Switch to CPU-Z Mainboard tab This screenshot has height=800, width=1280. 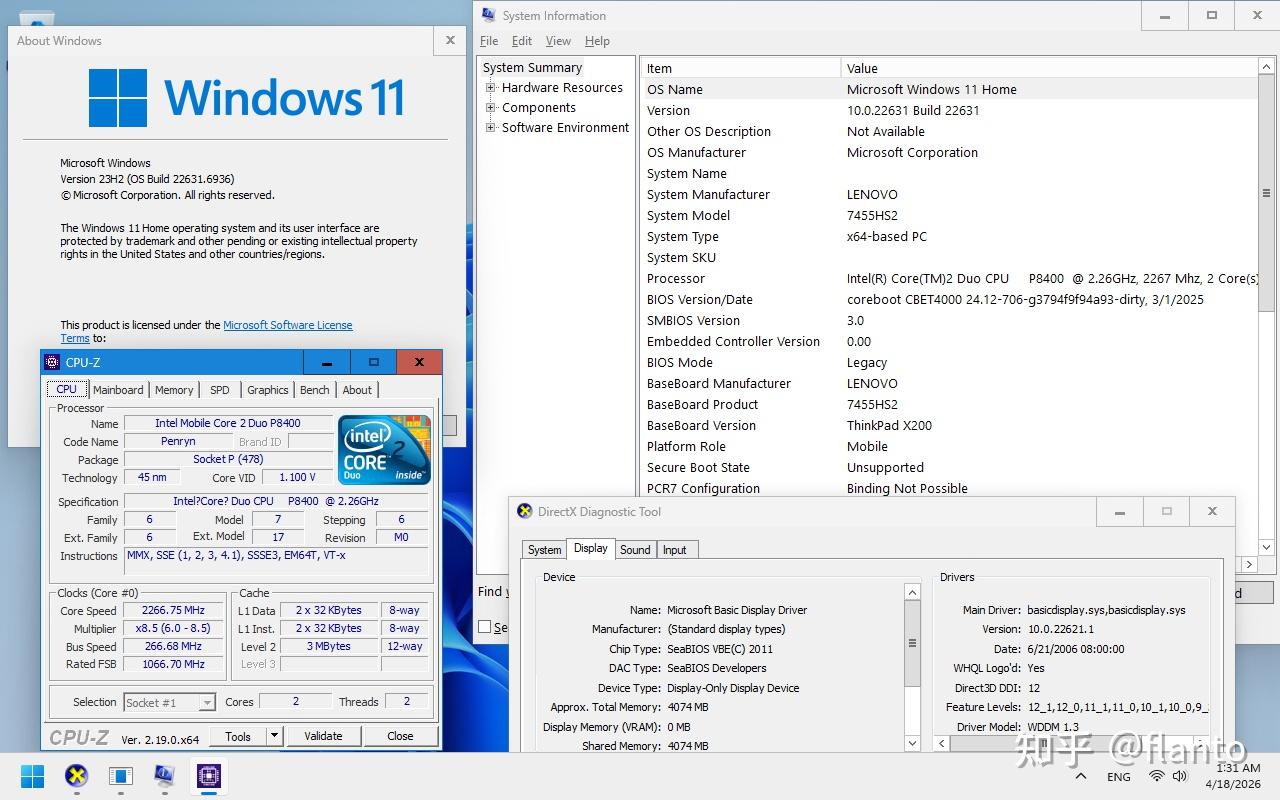tap(118, 390)
